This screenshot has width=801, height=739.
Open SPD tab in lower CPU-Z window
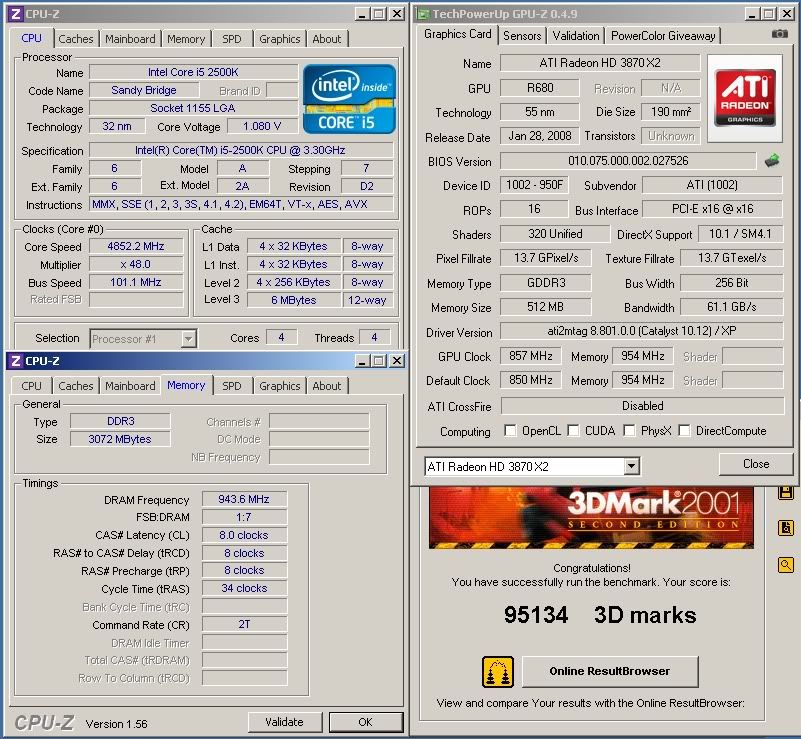point(231,386)
